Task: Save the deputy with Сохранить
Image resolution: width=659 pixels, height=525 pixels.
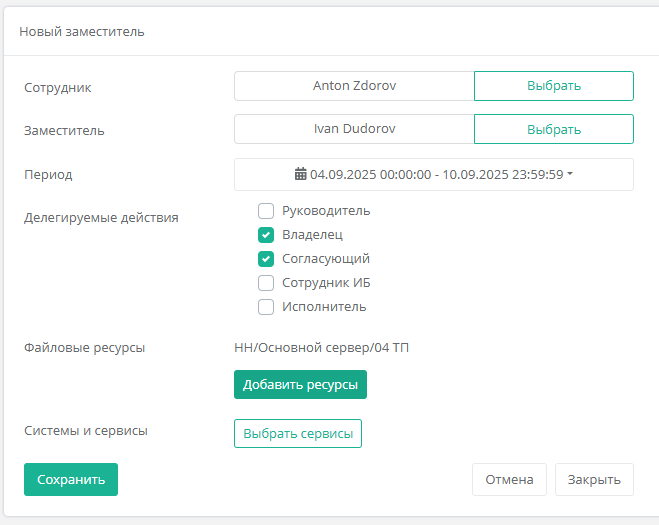Action: [x=71, y=480]
